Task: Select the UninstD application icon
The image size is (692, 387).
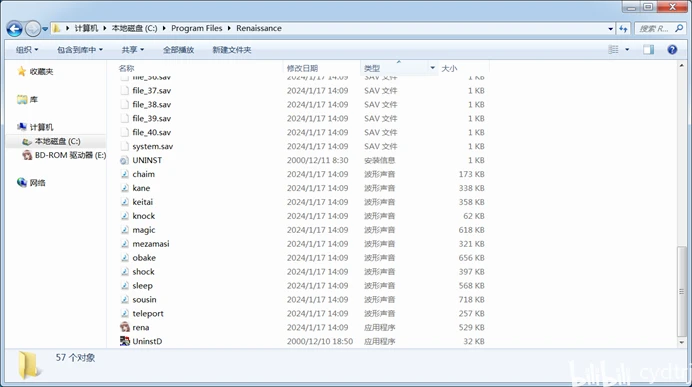Action: pyautogui.click(x=125, y=341)
